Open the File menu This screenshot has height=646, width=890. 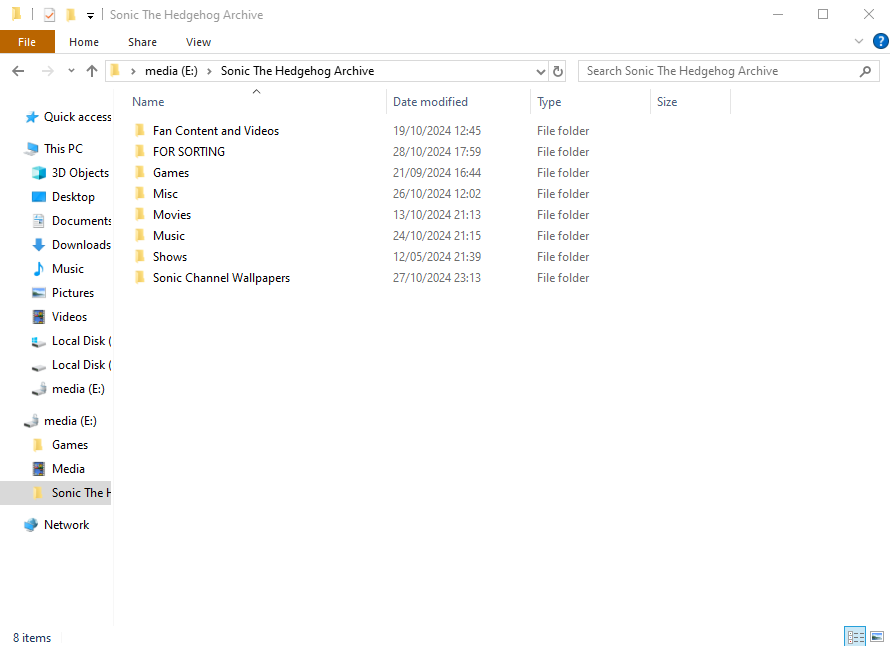point(27,42)
